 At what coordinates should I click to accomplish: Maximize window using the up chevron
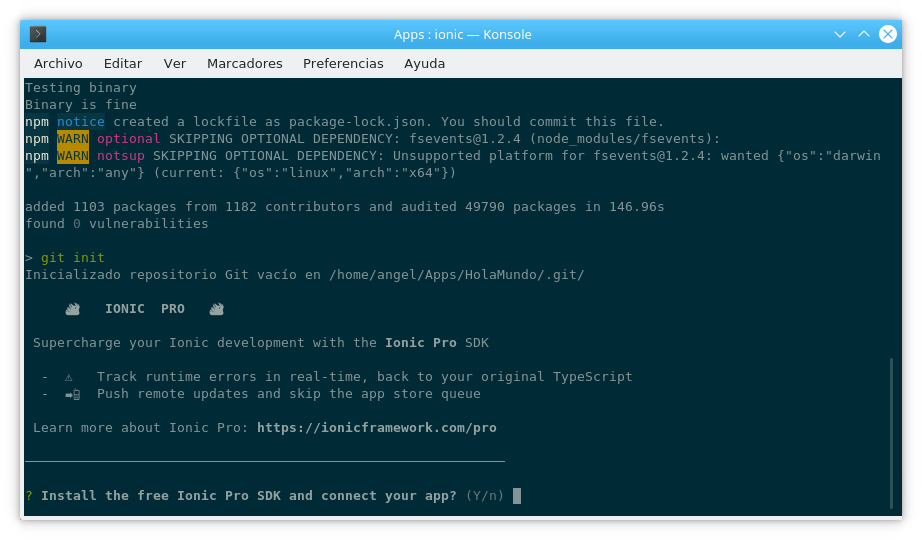pyautogui.click(x=864, y=34)
